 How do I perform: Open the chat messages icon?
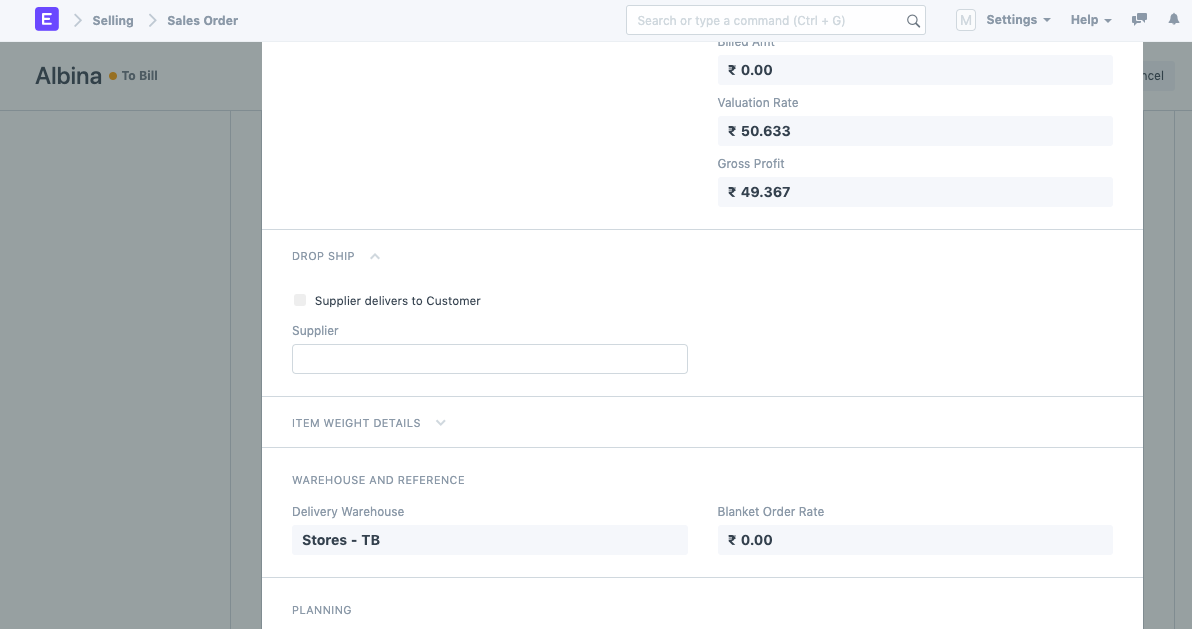tap(1139, 20)
